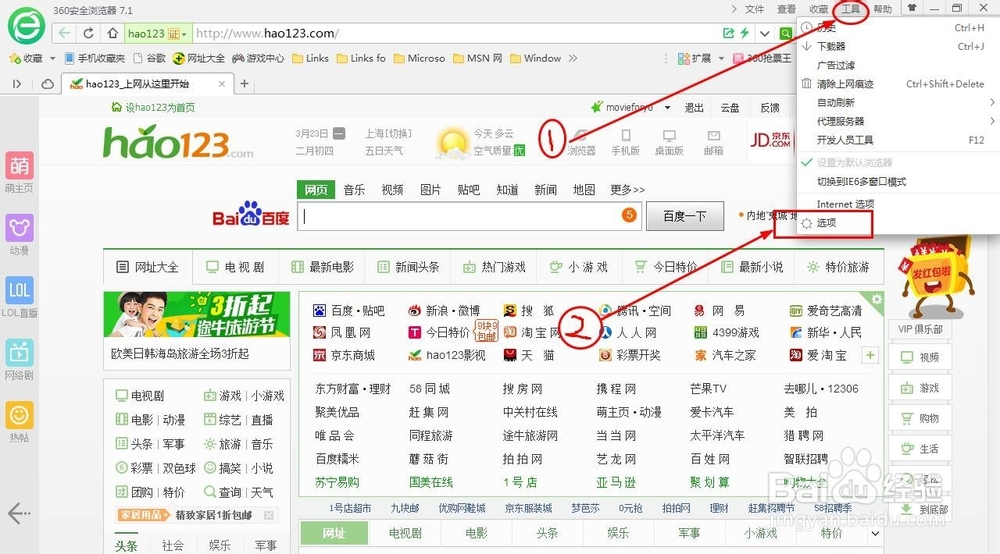The height and width of the screenshot is (554, 1000).
Task: Click the hao123 logo
Action: click(x=178, y=143)
